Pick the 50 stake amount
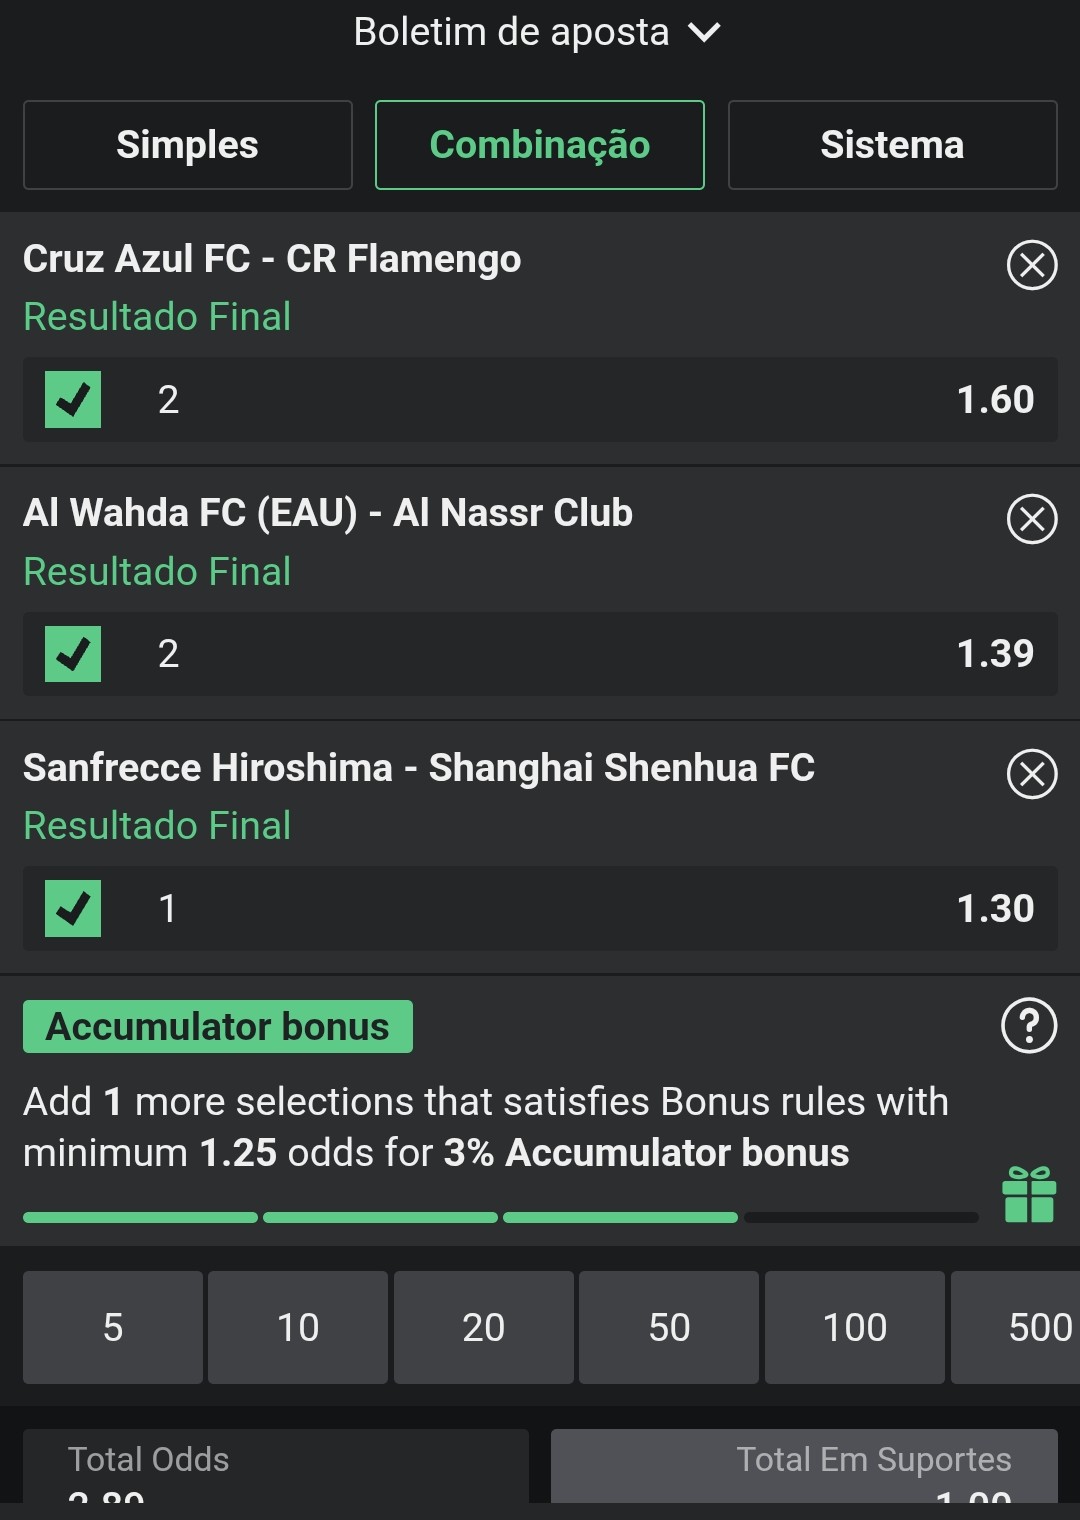The image size is (1080, 1520). point(669,1328)
